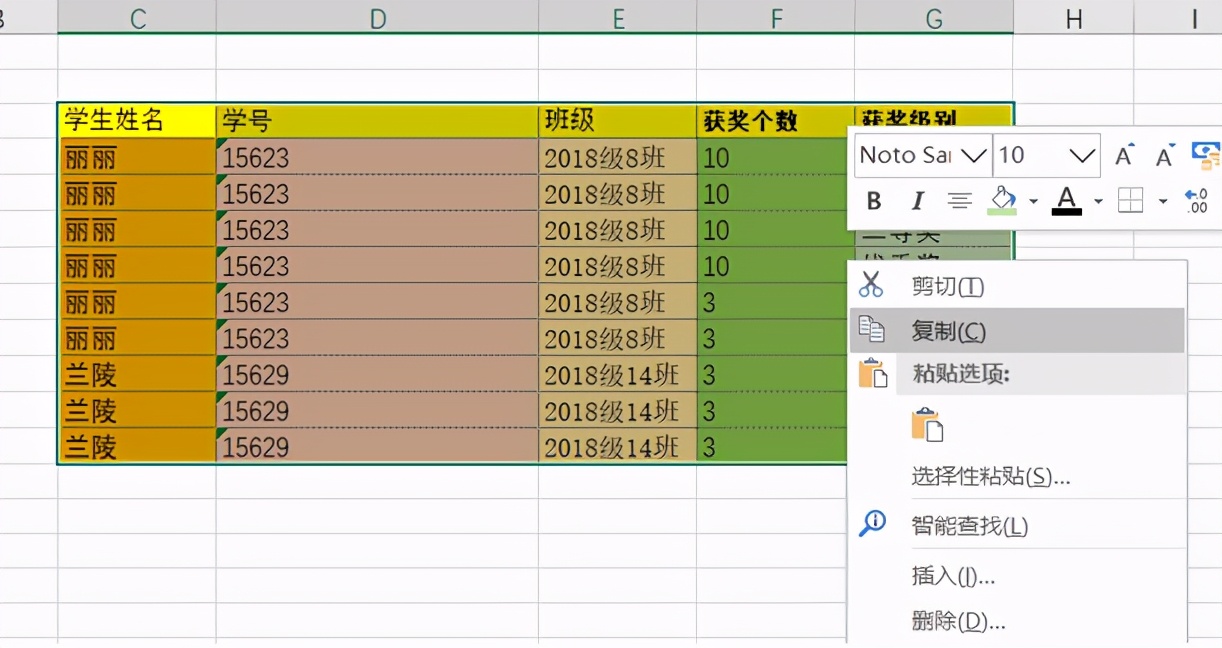Apply center alignment from mini toolbar

tap(960, 202)
